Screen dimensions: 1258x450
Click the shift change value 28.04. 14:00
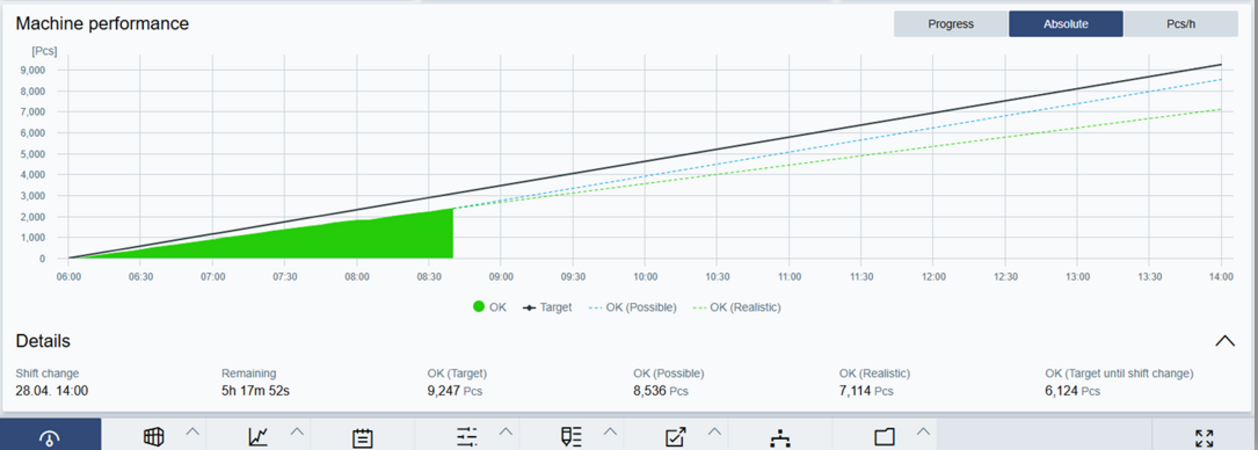coord(52,391)
